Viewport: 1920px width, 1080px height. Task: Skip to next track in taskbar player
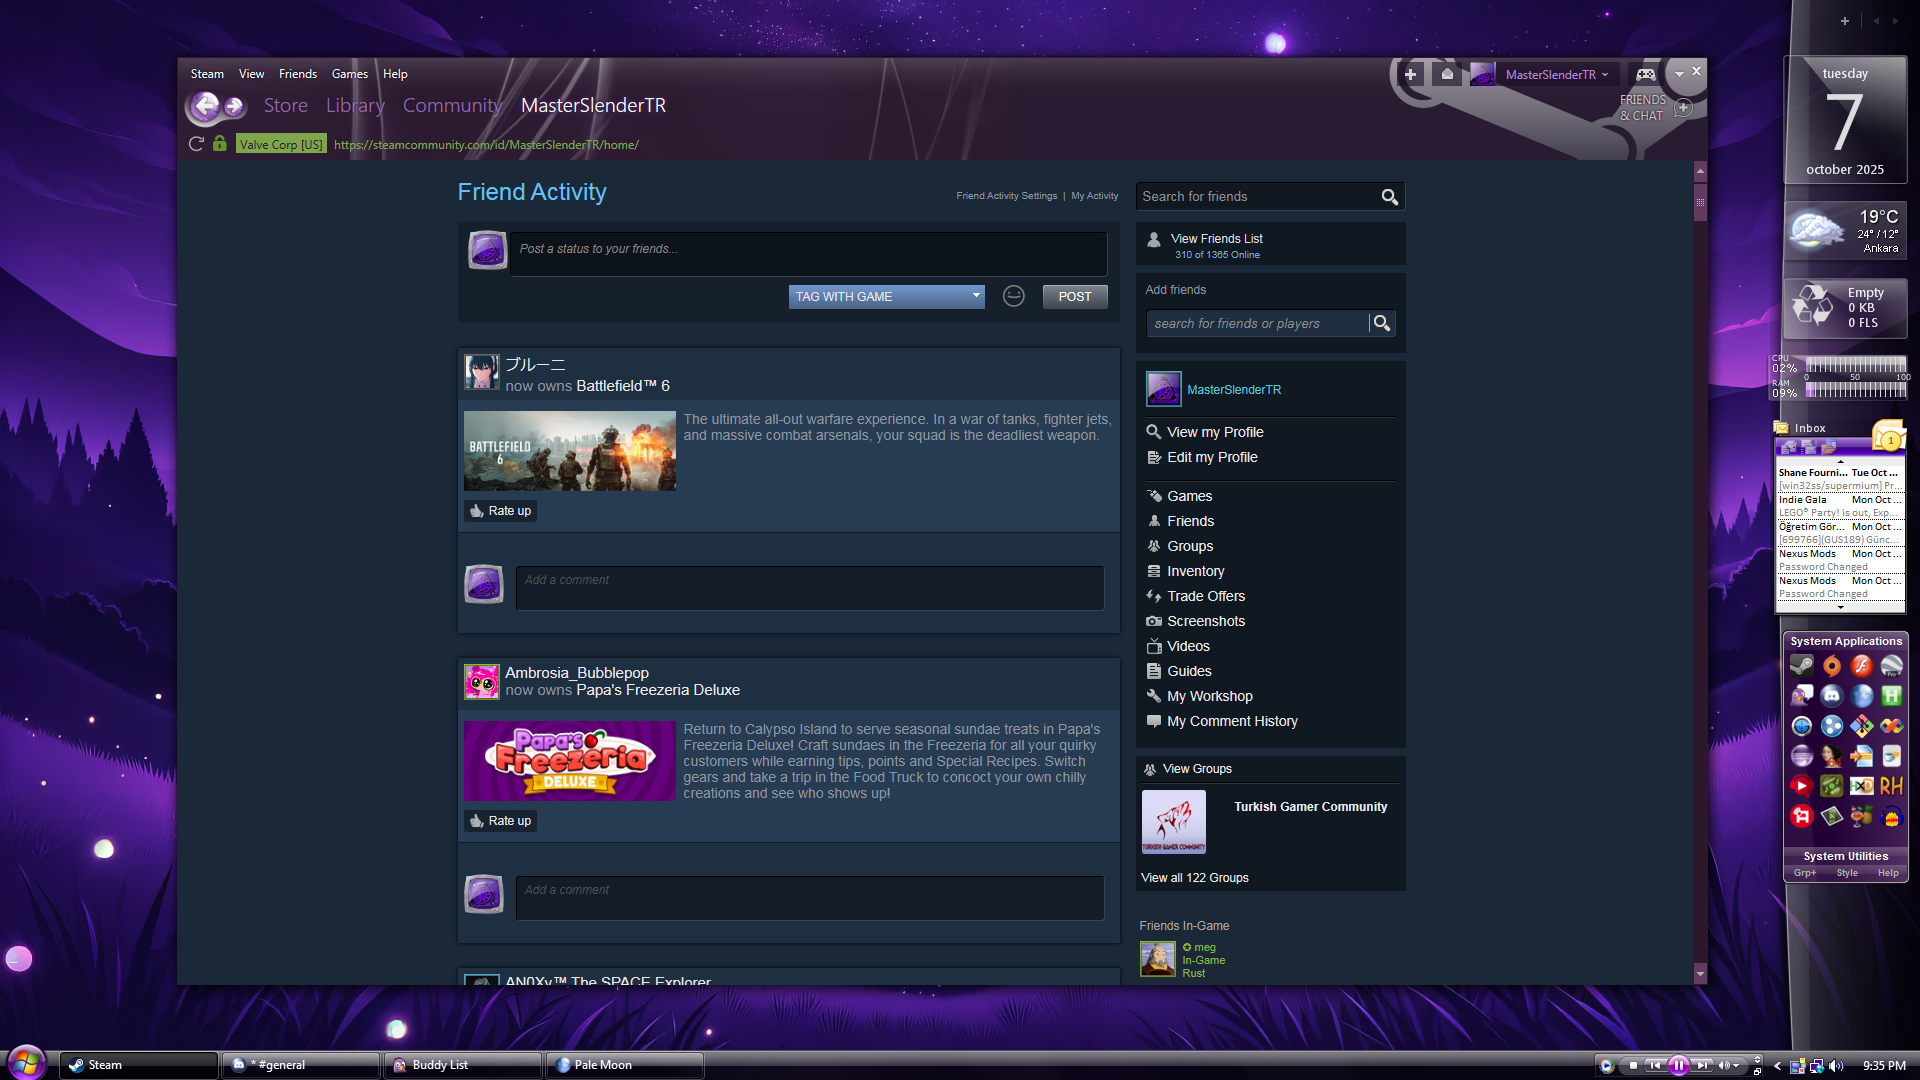coord(1702,1066)
